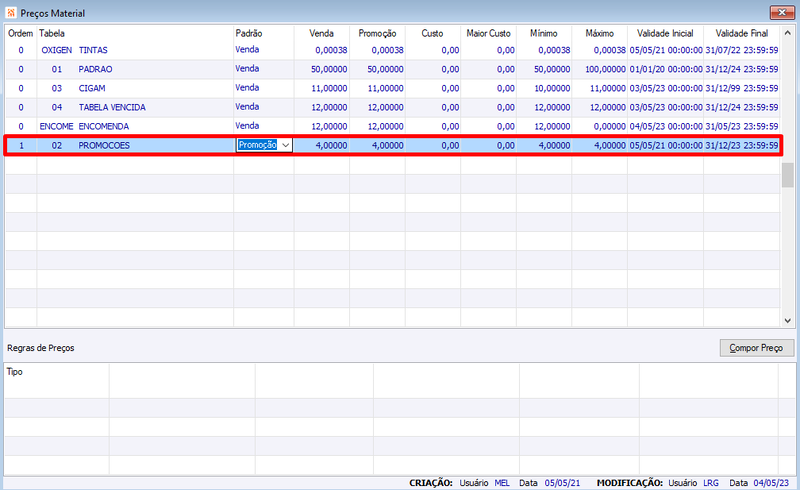Click the Ordem column header
800x490 pixels.
point(20,33)
